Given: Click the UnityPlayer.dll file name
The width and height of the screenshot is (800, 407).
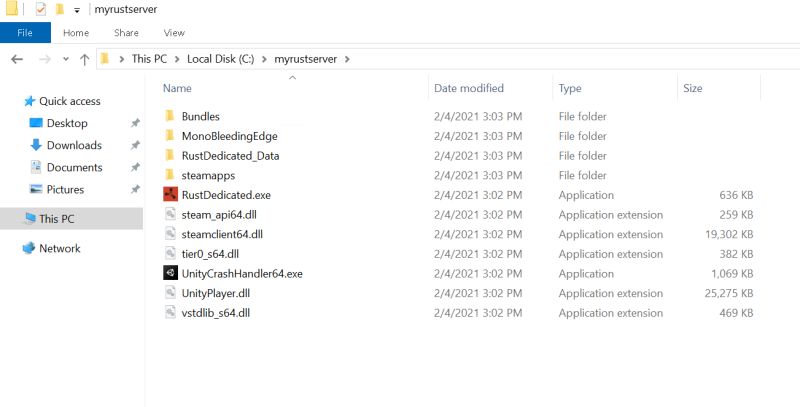Looking at the screenshot, I should point(215,293).
